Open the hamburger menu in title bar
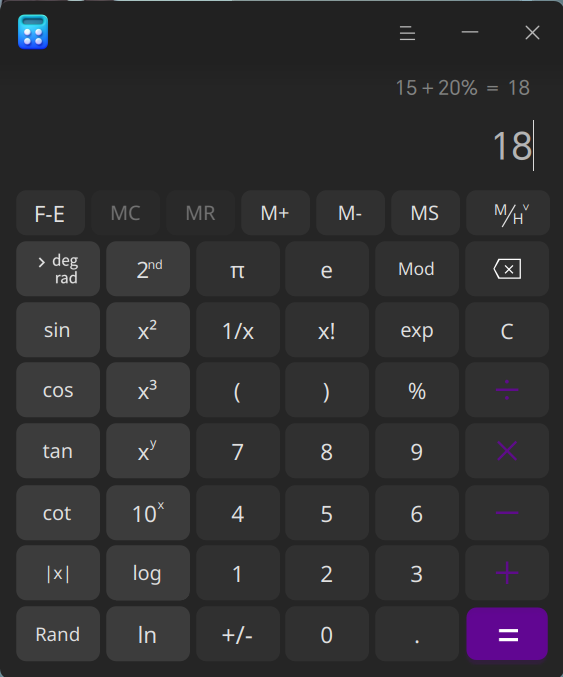 click(x=407, y=33)
